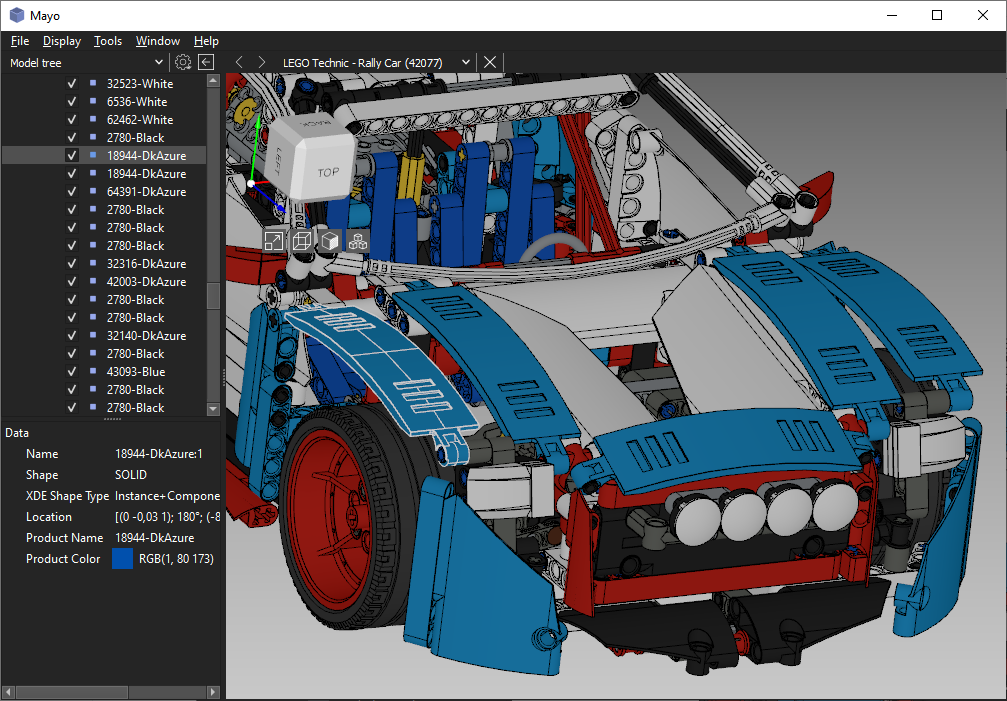
Task: Click the fit-all view icon
Action: point(274,241)
